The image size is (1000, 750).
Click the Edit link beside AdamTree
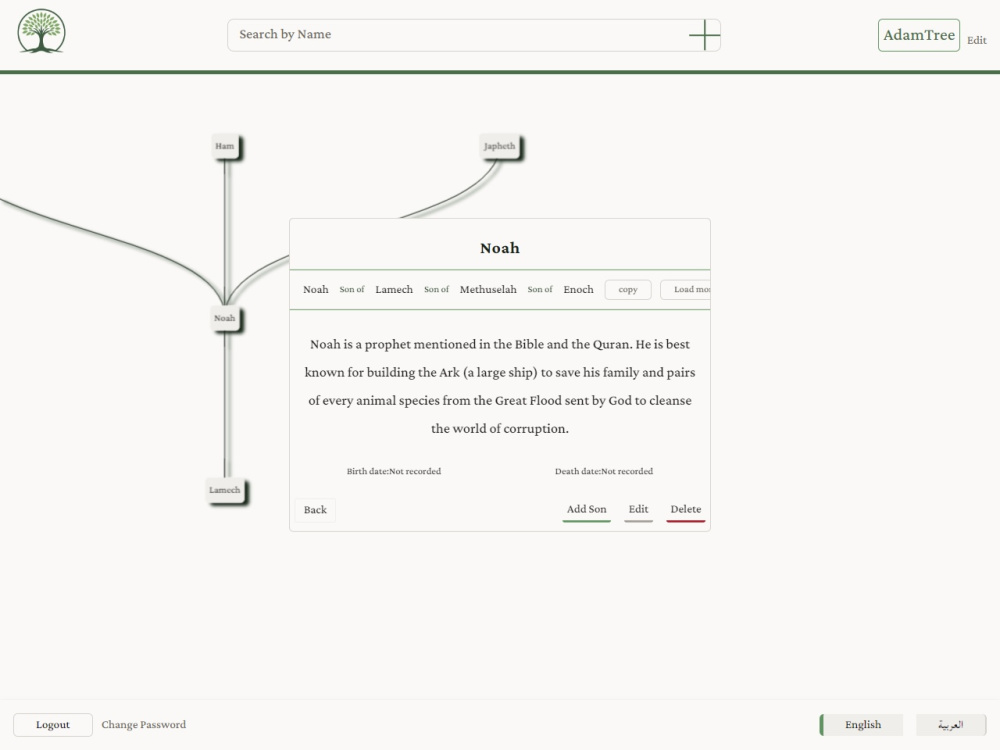click(x=976, y=40)
